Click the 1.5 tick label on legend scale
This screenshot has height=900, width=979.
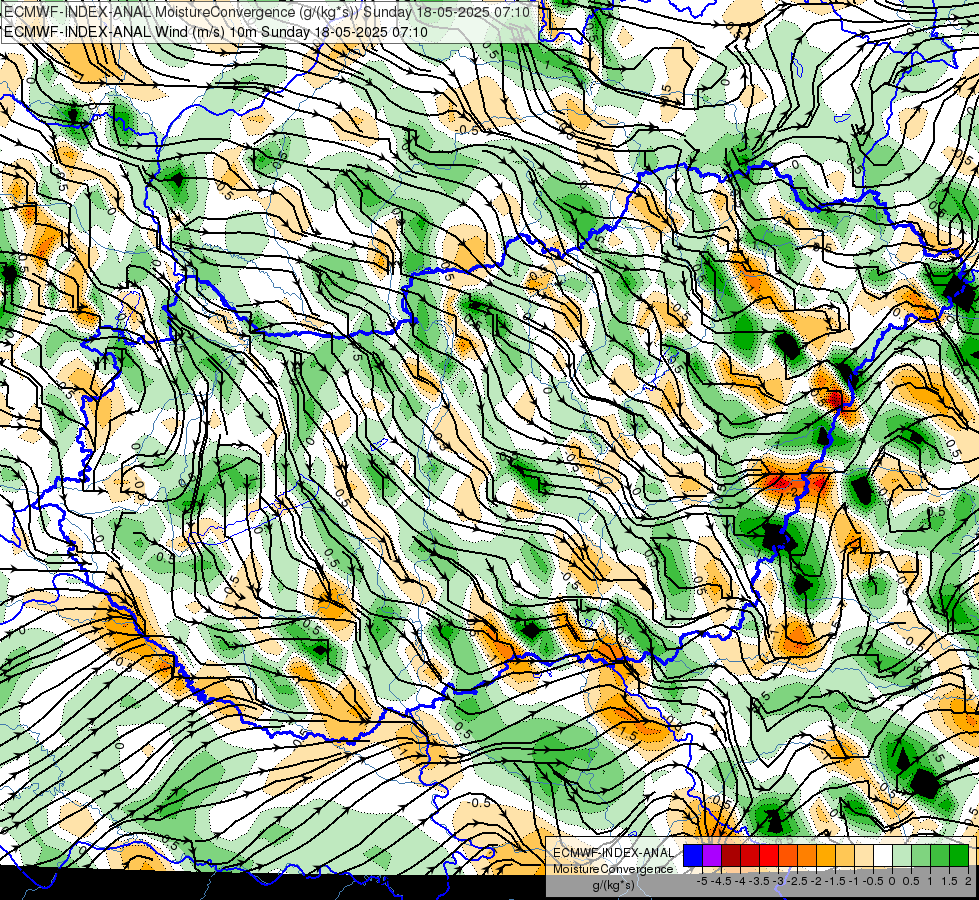(950, 881)
